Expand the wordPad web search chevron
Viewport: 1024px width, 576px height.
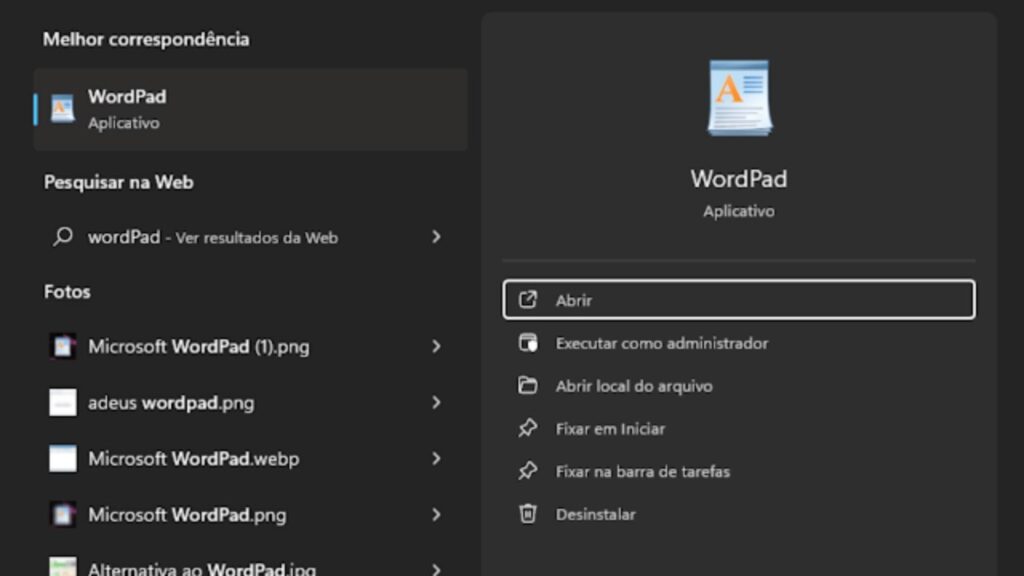pos(436,237)
